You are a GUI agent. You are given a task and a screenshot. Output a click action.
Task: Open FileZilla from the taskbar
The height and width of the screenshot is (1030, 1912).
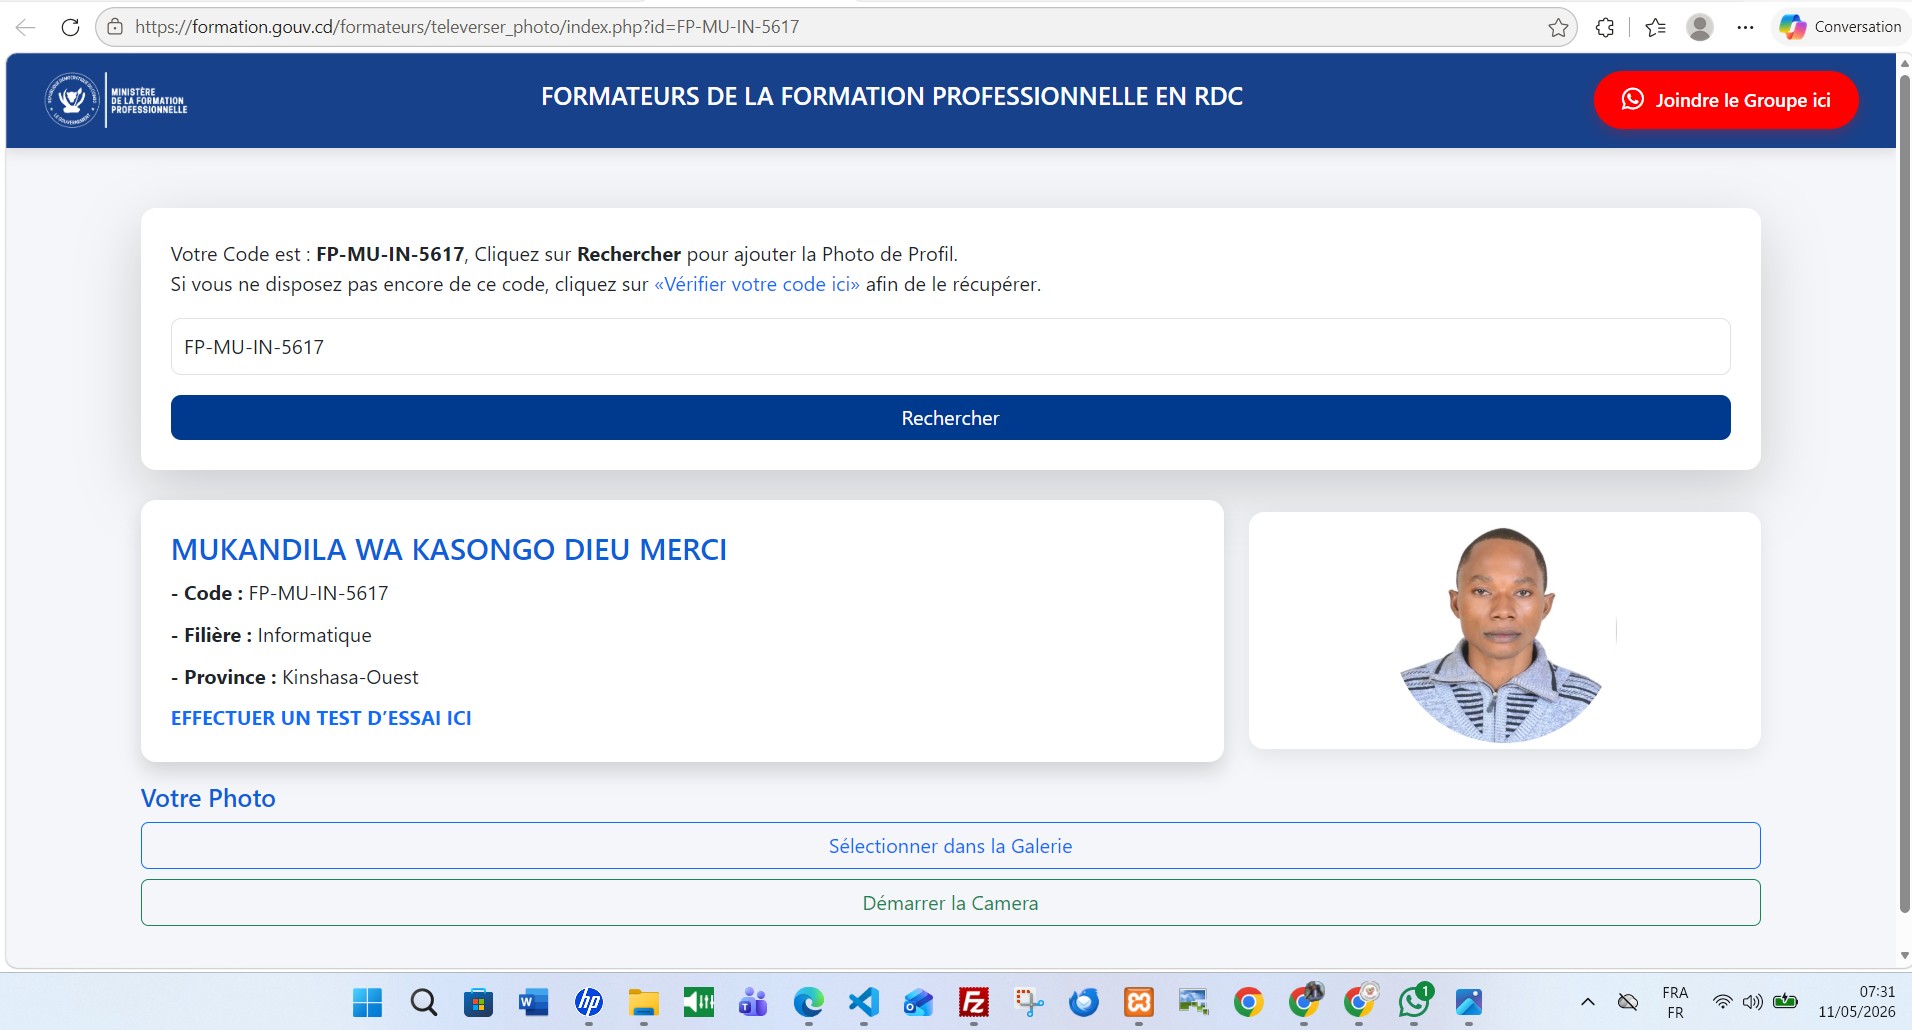pyautogui.click(x=973, y=1001)
